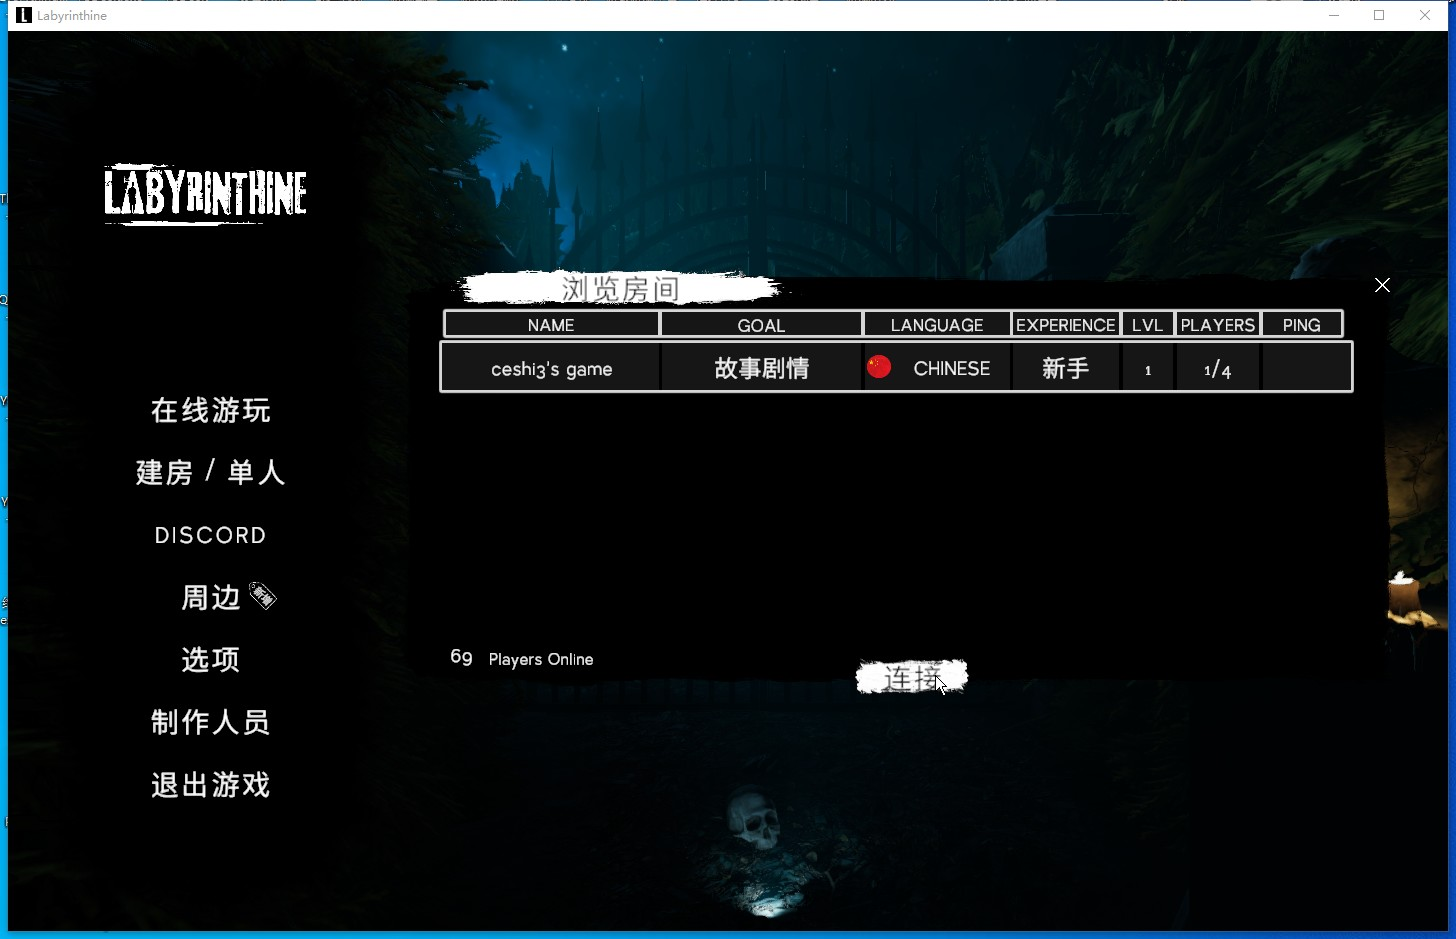The height and width of the screenshot is (939, 1456).
Task: Click the China flag icon in room row
Action: click(879, 367)
